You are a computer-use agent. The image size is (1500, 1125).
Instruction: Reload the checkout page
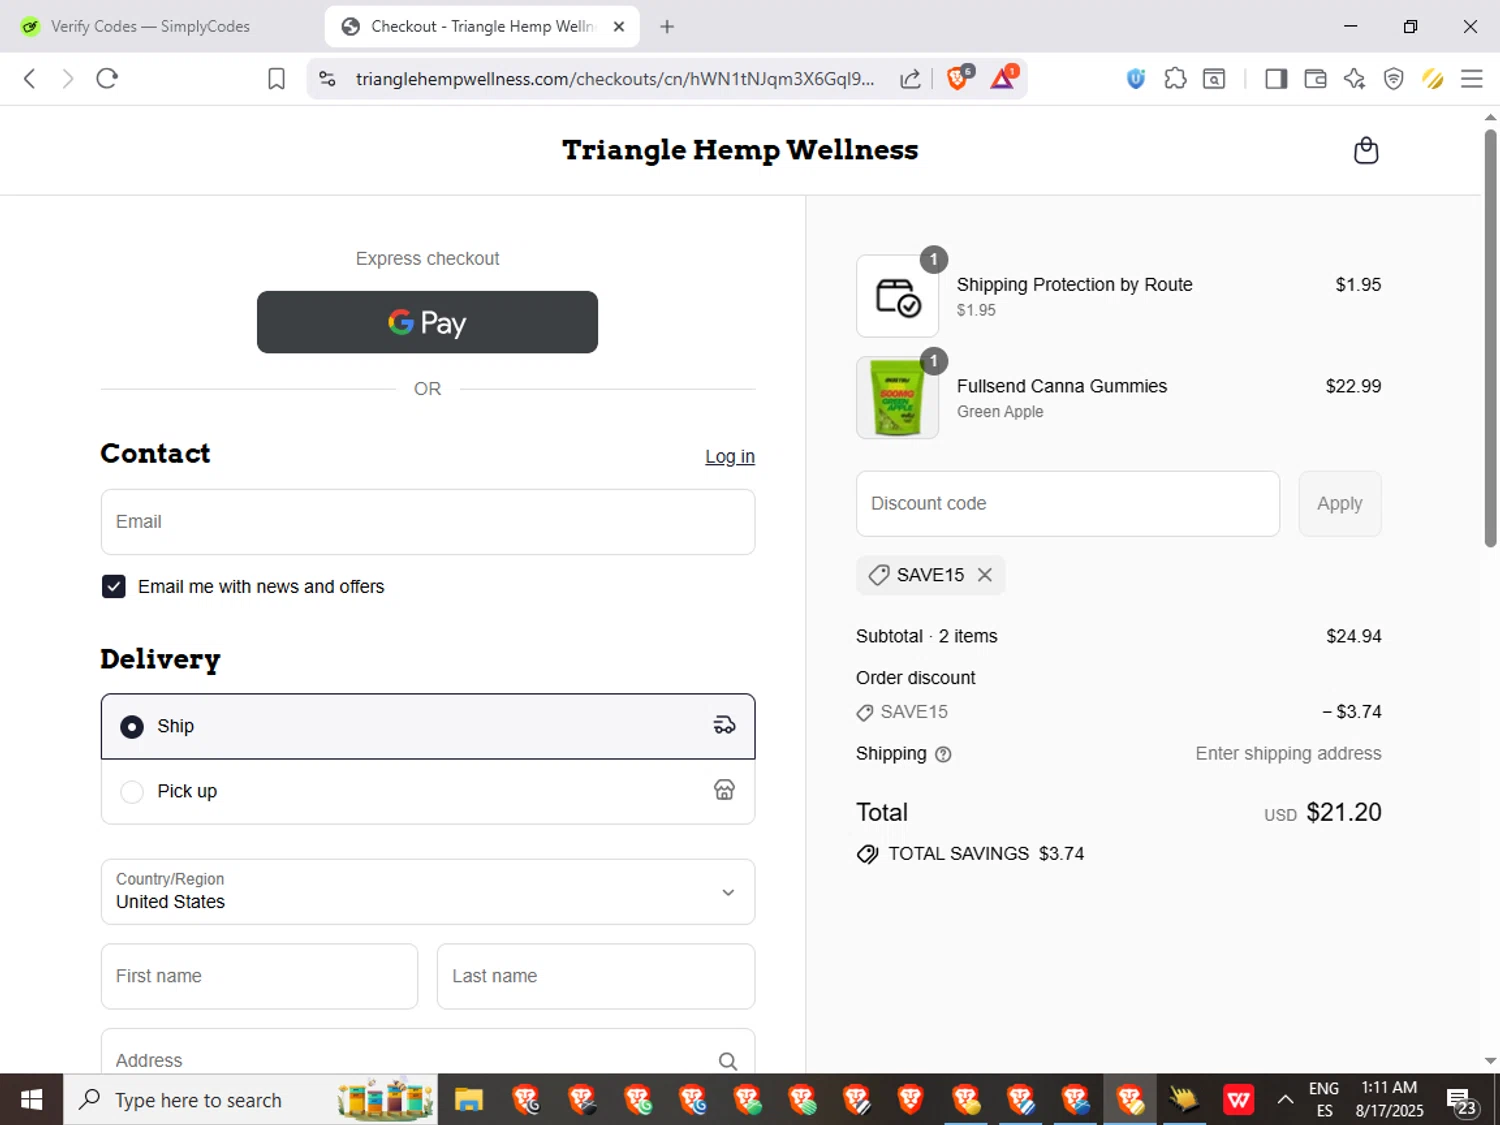107,79
